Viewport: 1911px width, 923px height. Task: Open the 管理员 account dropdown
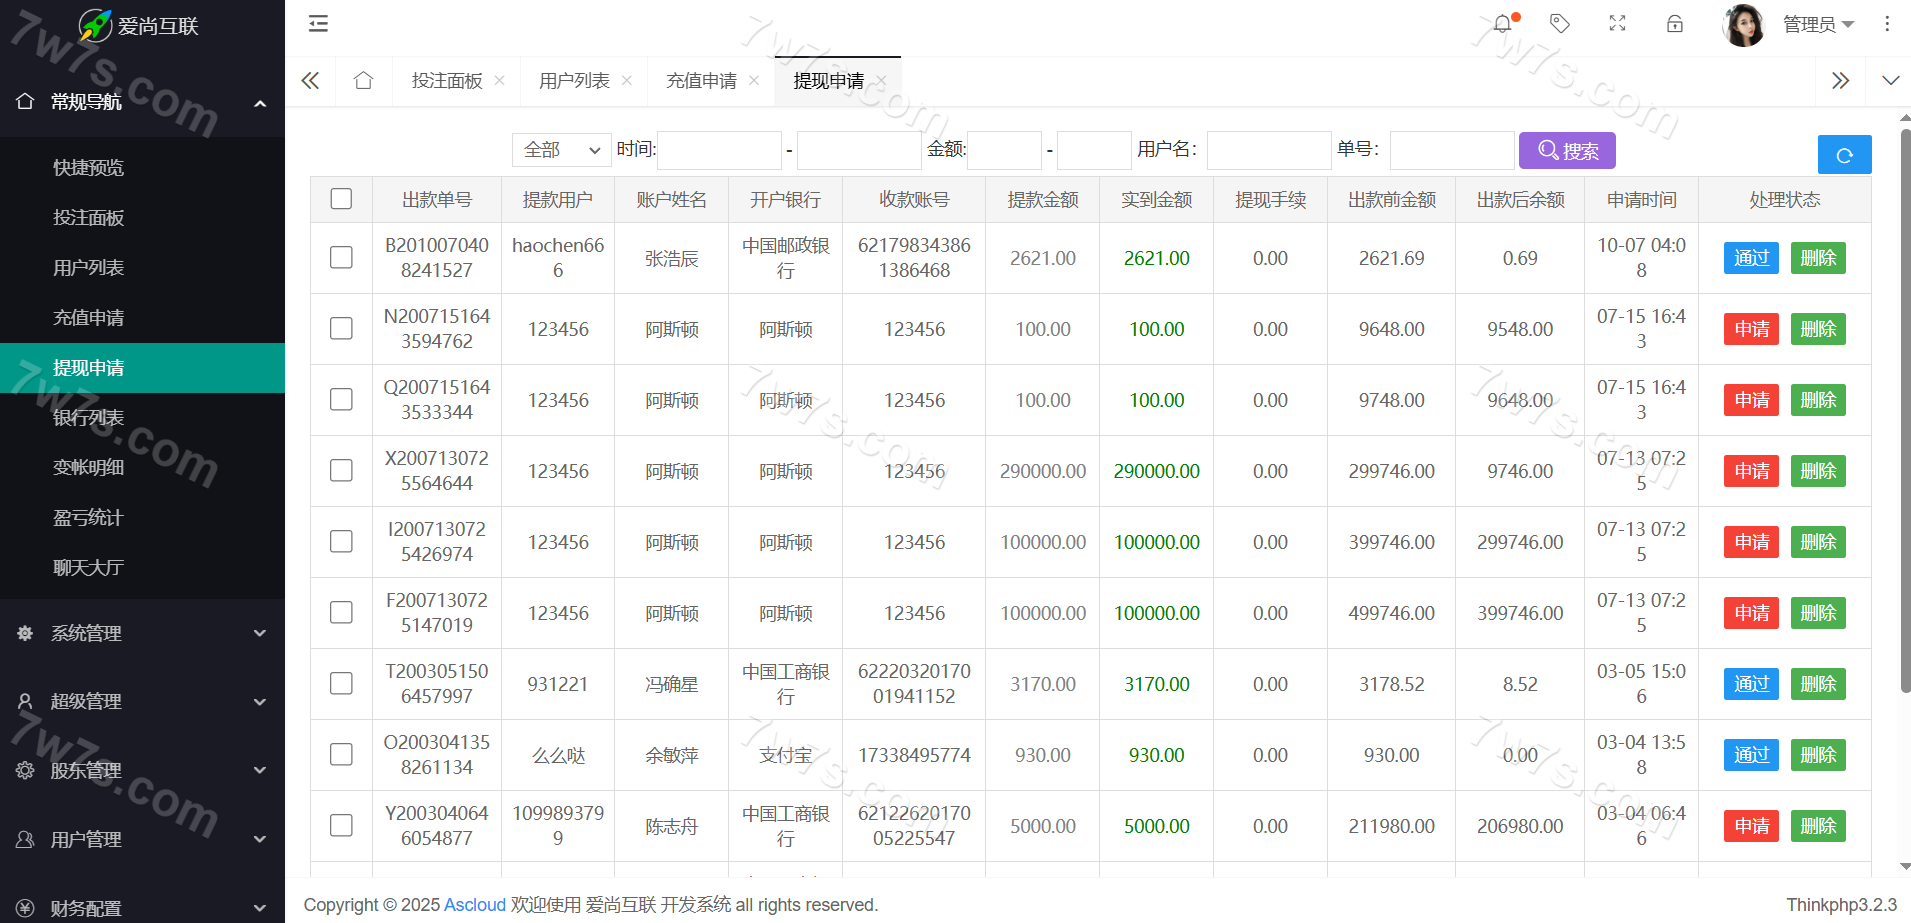1817,24
